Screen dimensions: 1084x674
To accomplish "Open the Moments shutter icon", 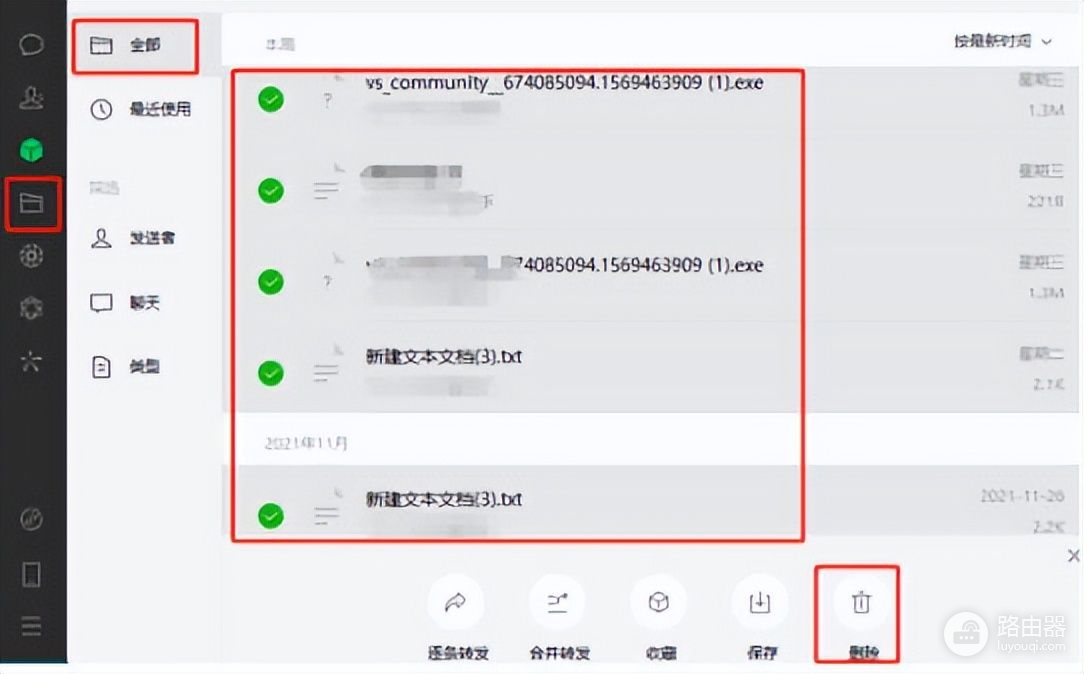I will coord(31,256).
